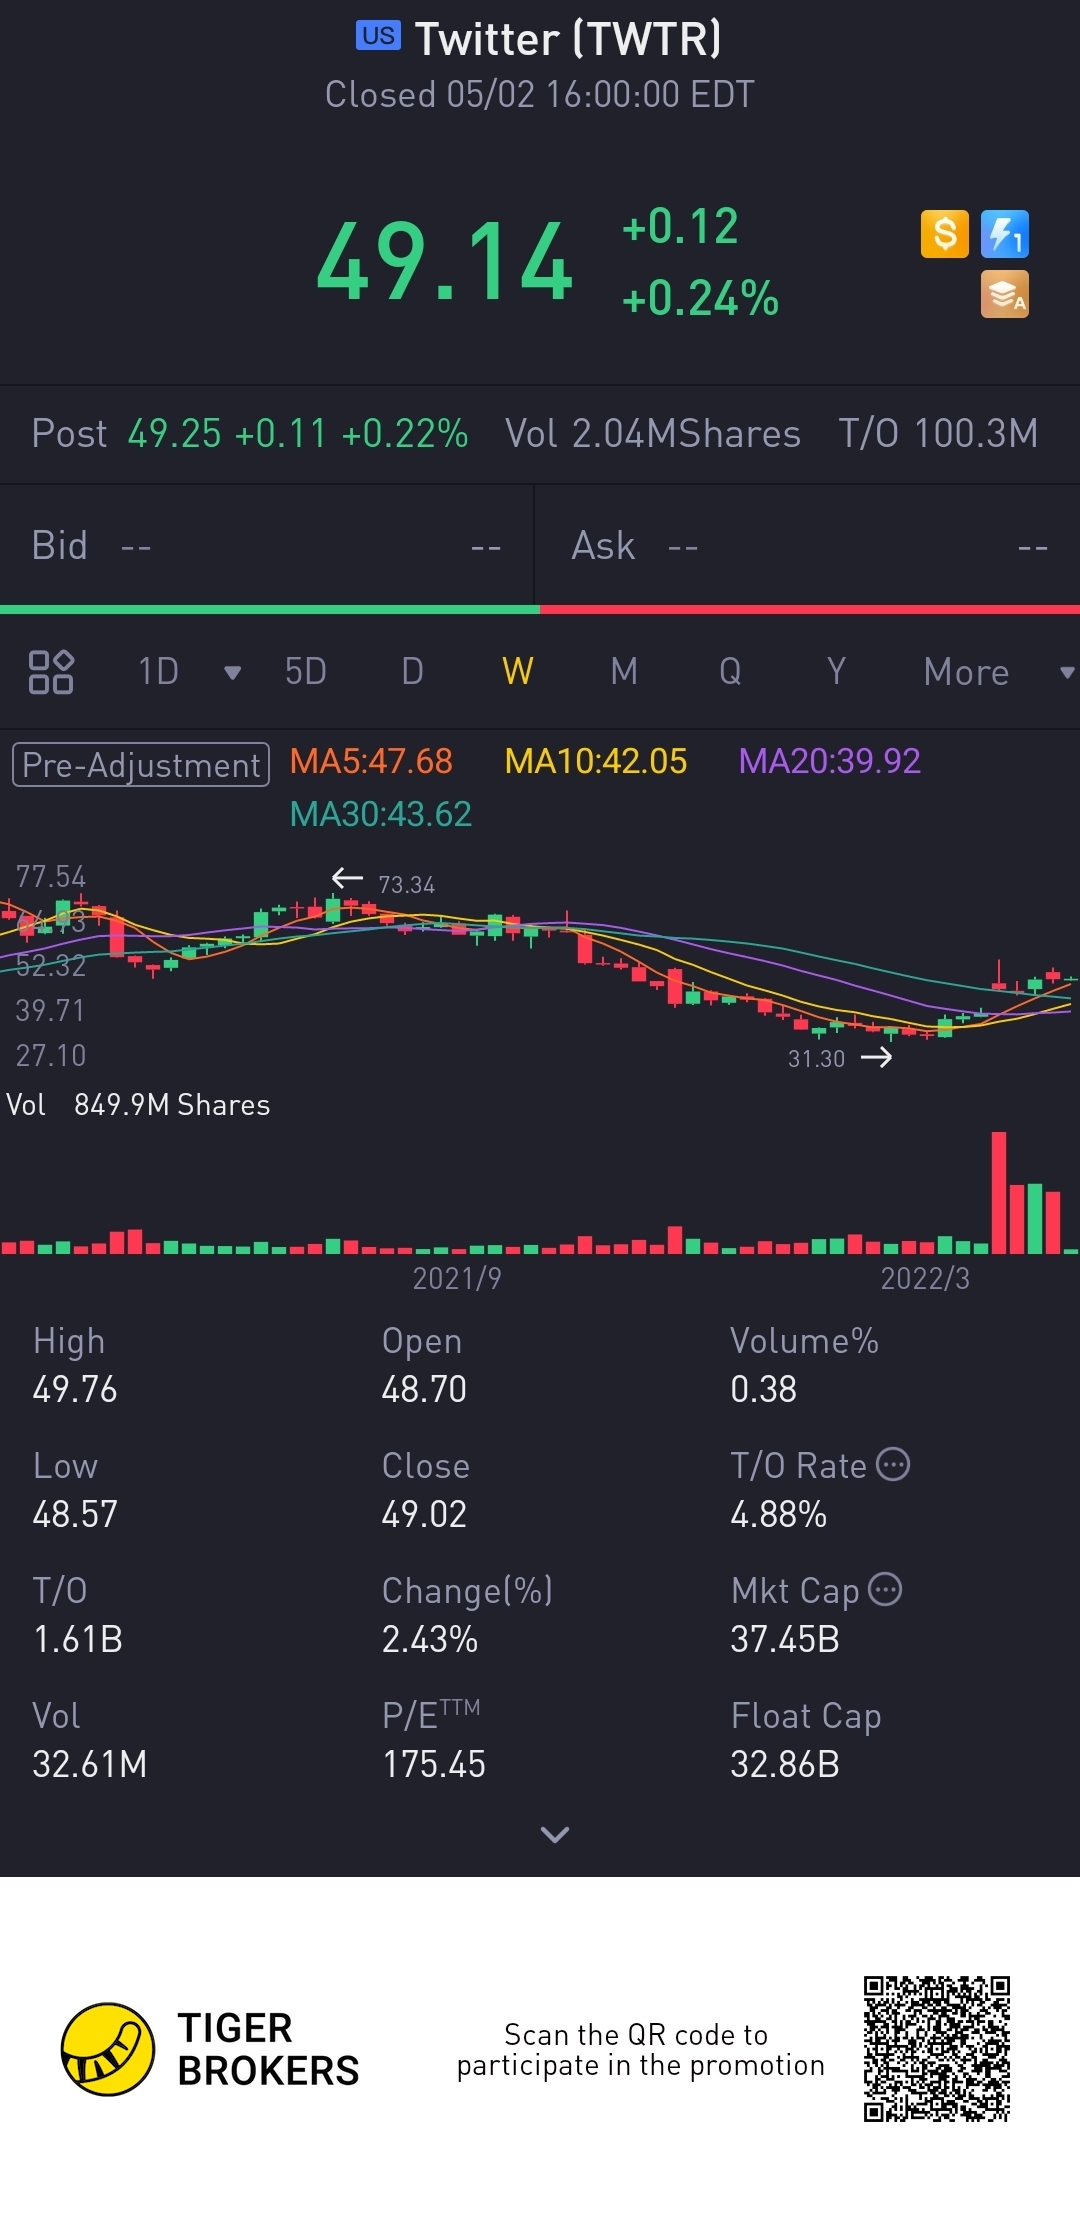The image size is (1080, 2222).
Task: Tap the MA10:42.05 indicator label
Action: (x=596, y=761)
